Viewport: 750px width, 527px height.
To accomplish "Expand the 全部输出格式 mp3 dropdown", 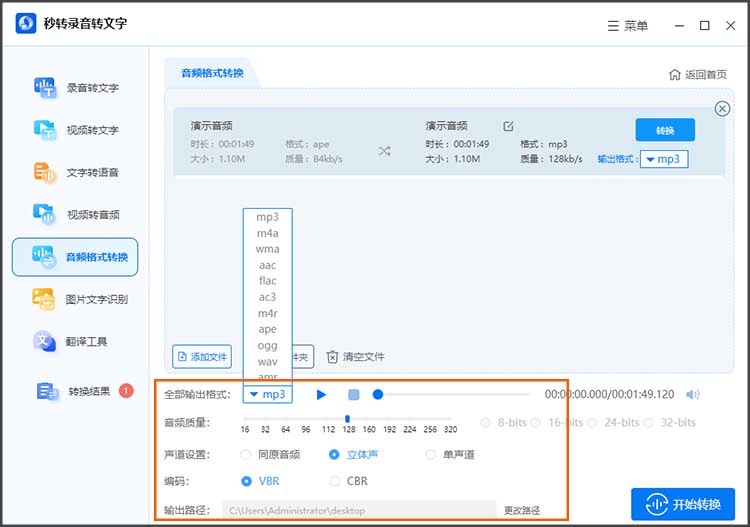I will [267, 395].
